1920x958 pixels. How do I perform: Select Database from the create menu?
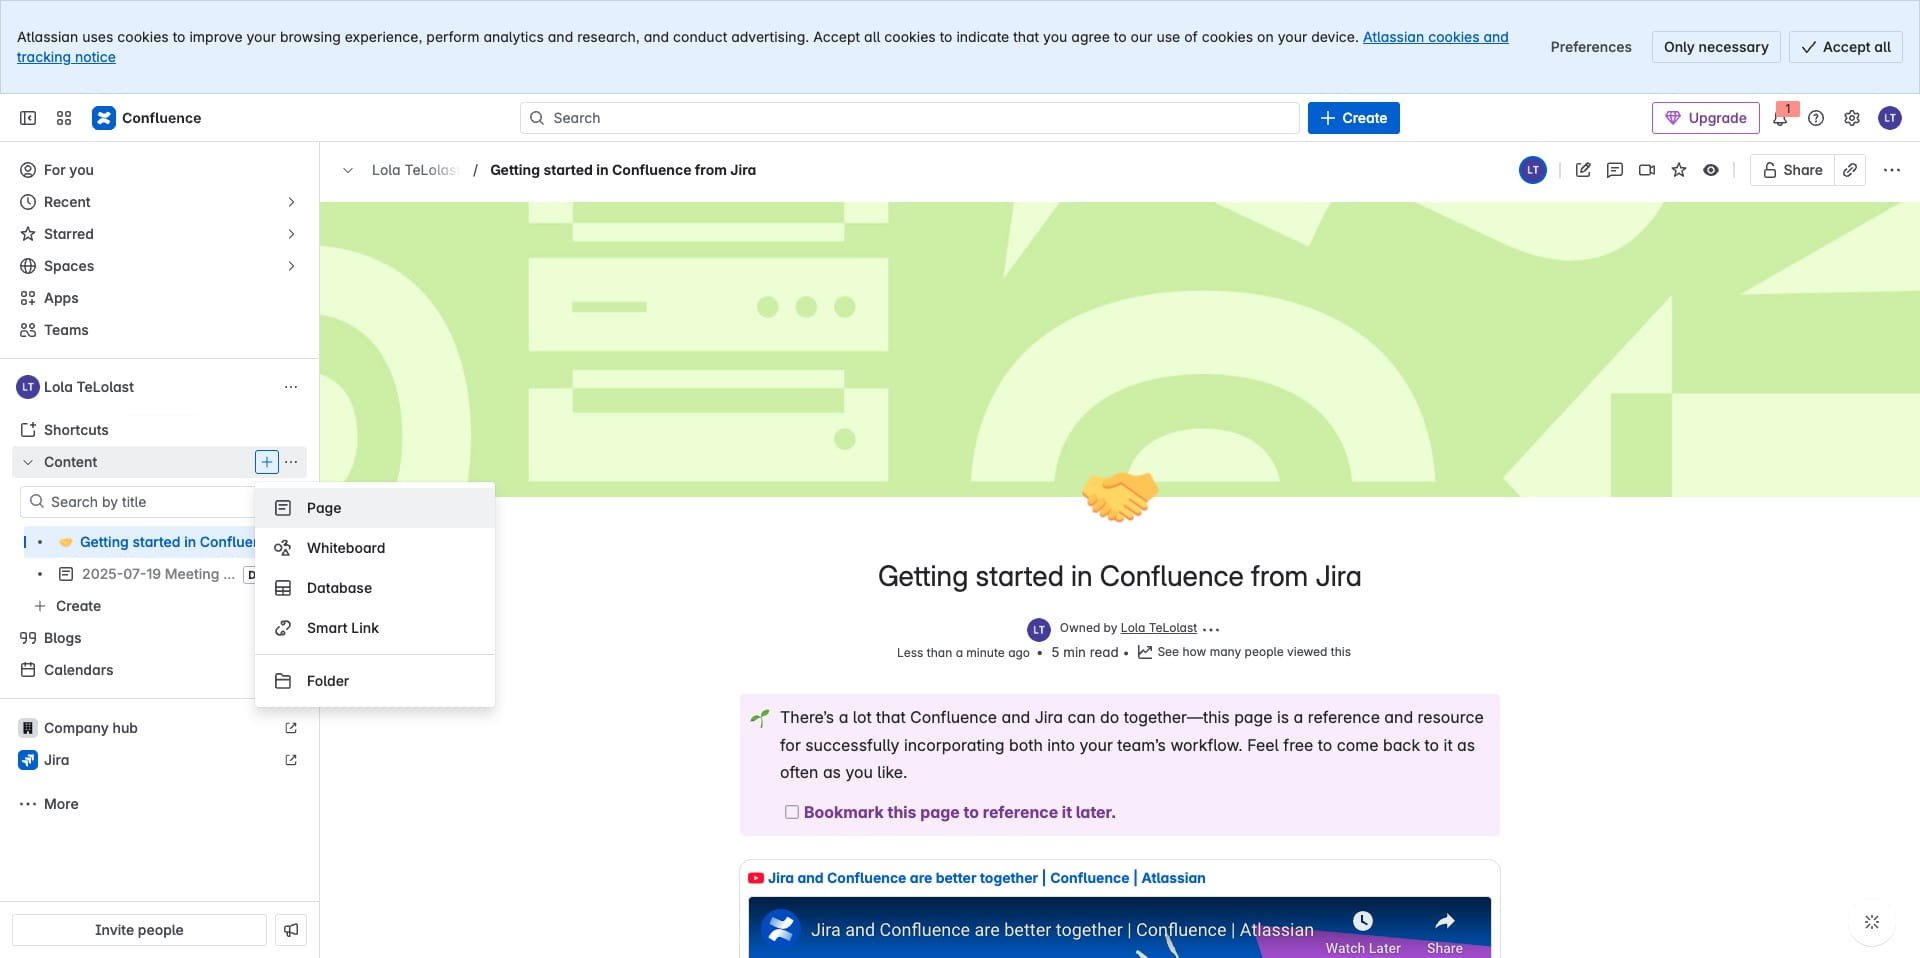pyautogui.click(x=375, y=588)
